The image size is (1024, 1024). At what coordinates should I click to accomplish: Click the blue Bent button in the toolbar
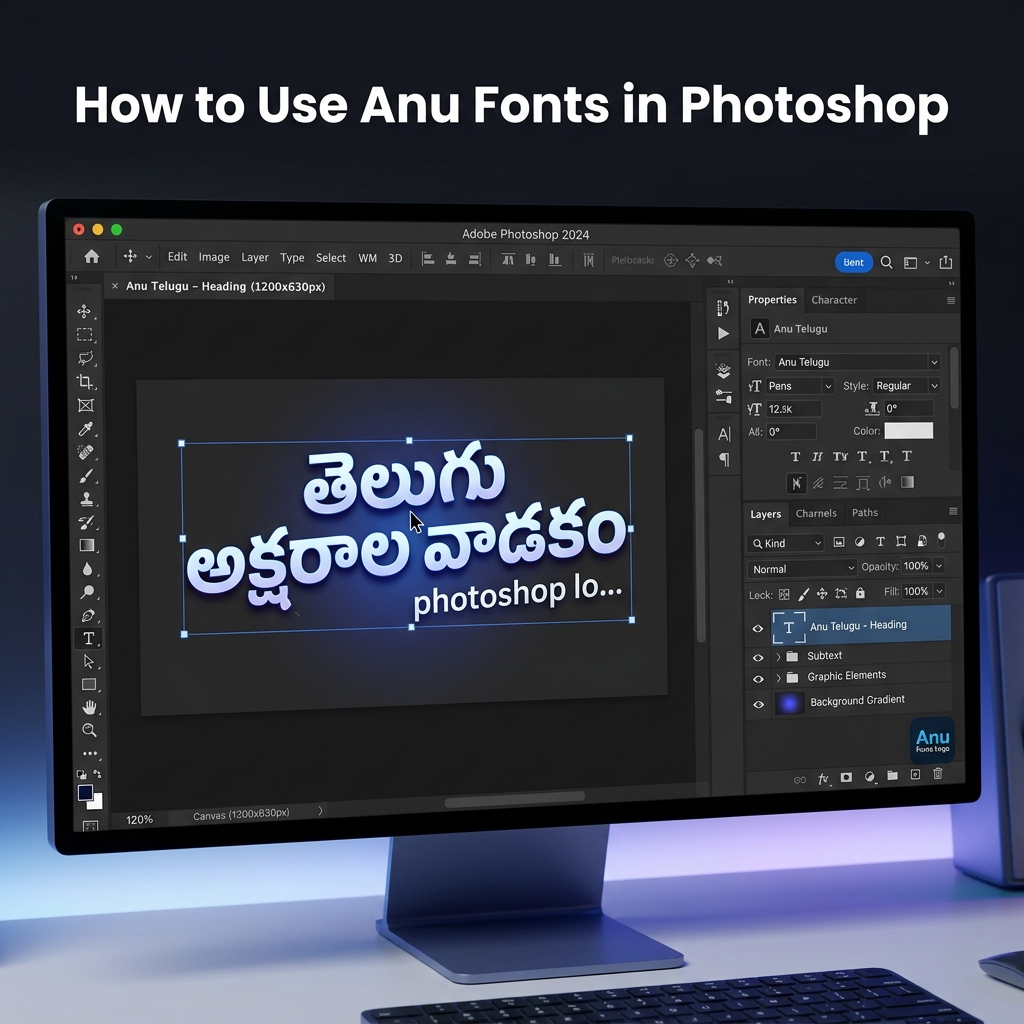tap(853, 262)
